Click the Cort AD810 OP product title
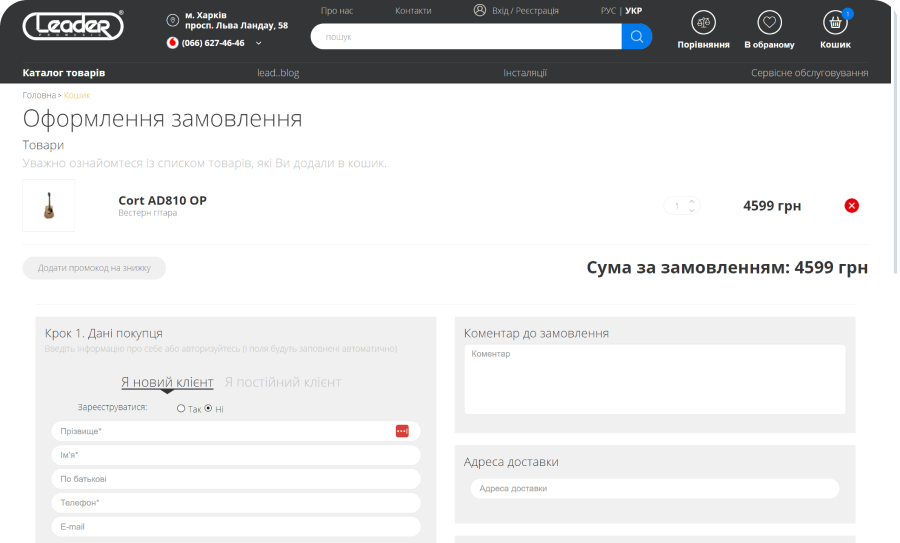The width and height of the screenshot is (900, 543). pyautogui.click(x=162, y=200)
